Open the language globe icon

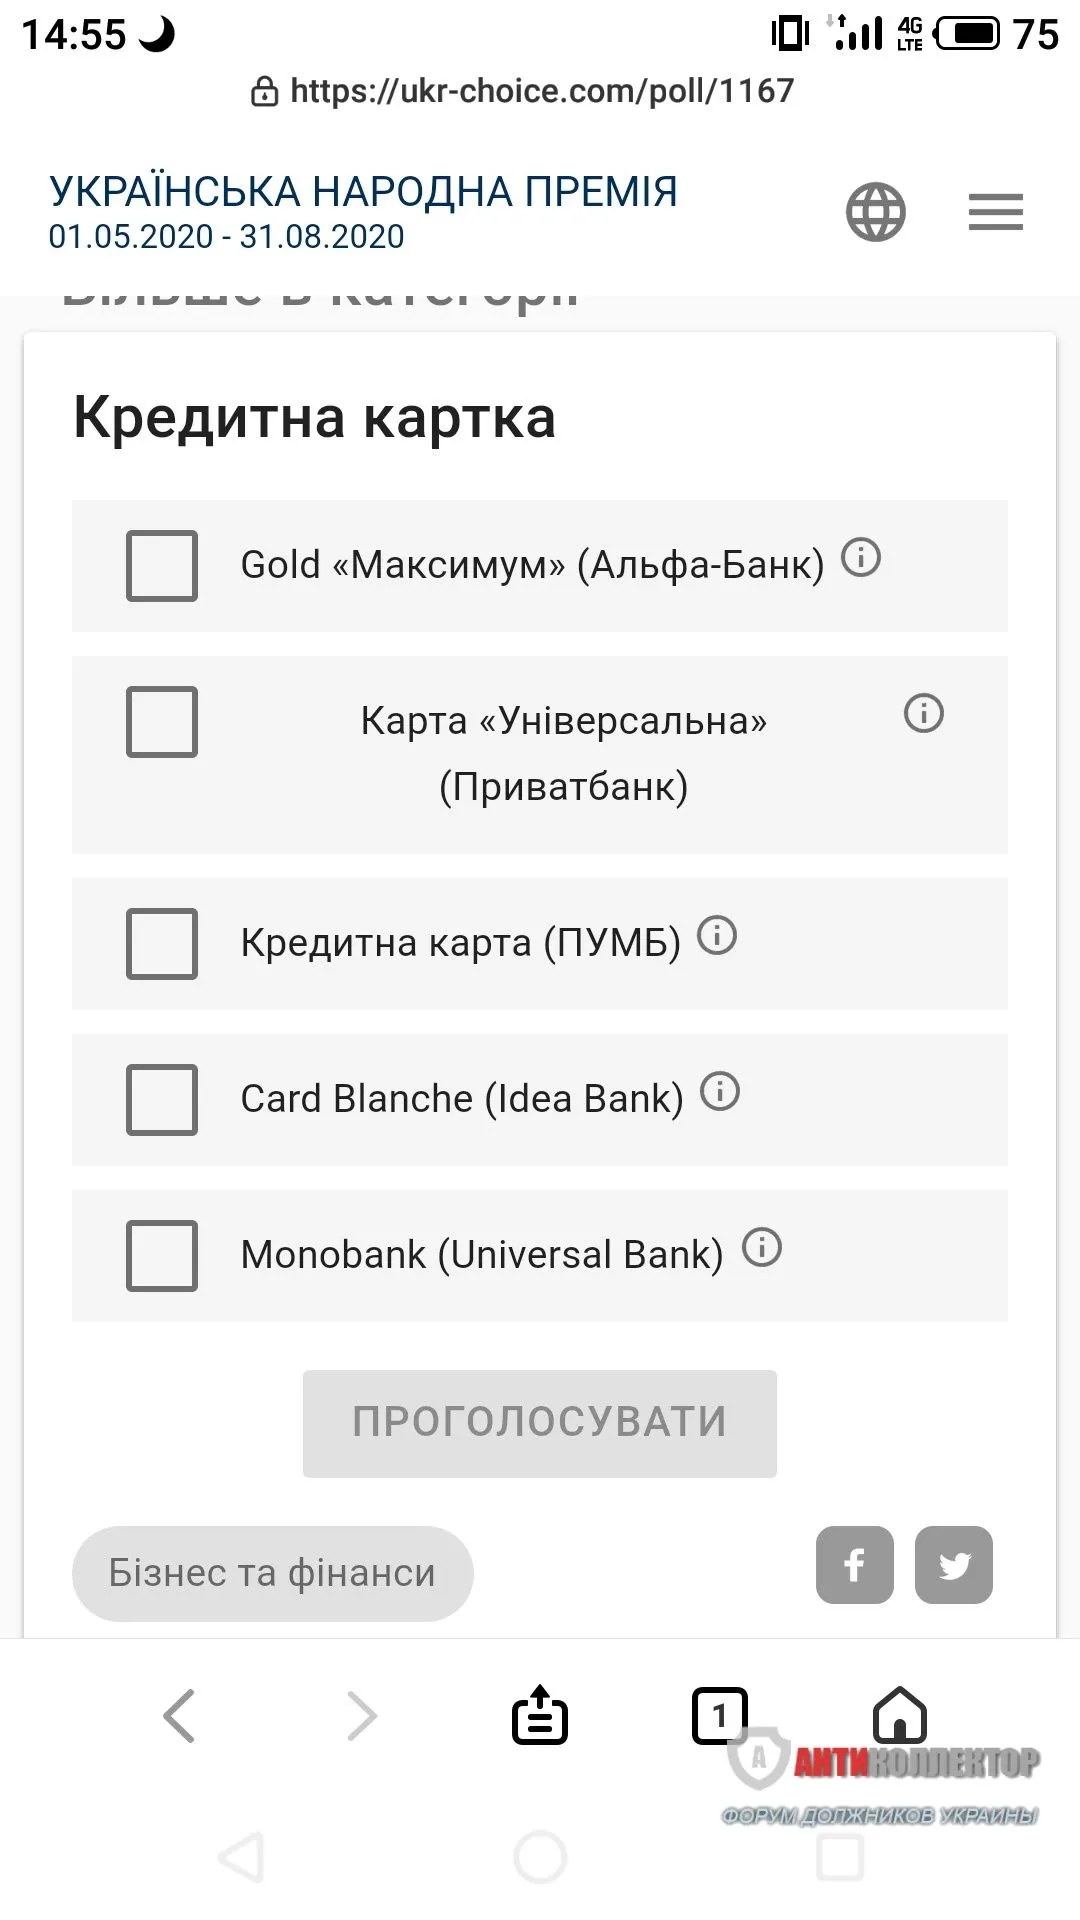(x=875, y=211)
